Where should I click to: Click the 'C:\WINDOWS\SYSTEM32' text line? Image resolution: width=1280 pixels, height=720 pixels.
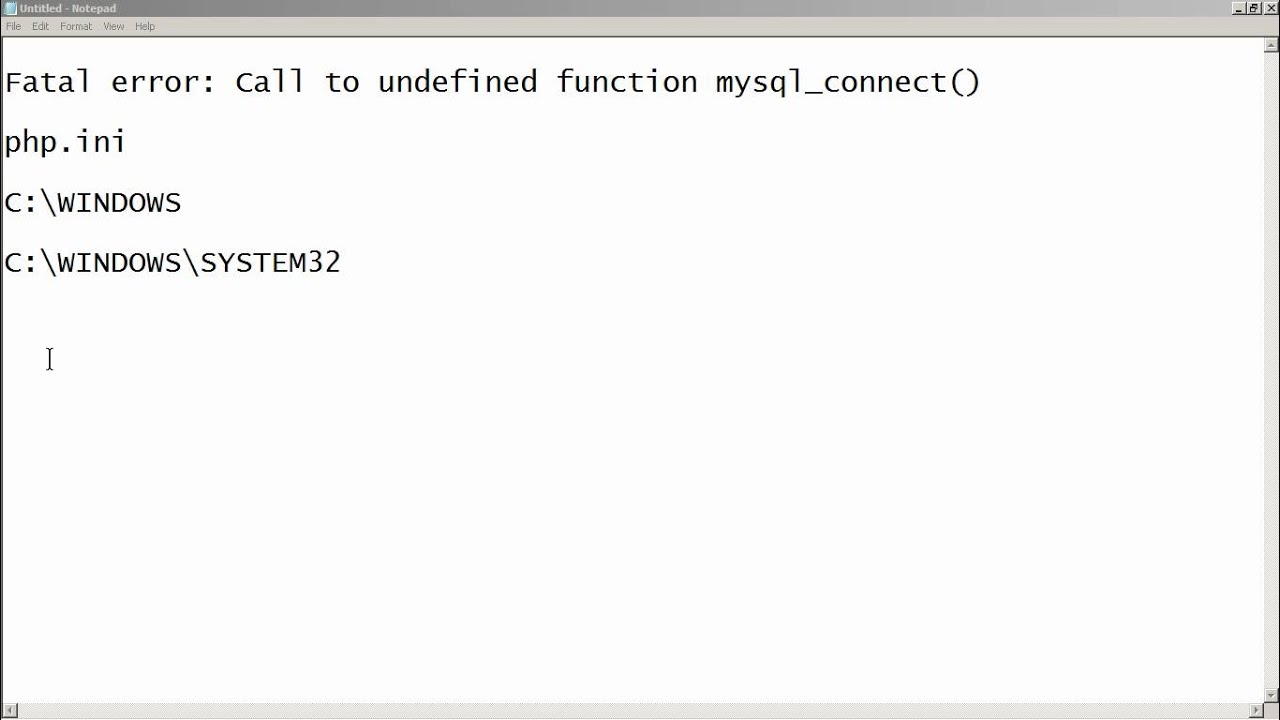tap(172, 262)
